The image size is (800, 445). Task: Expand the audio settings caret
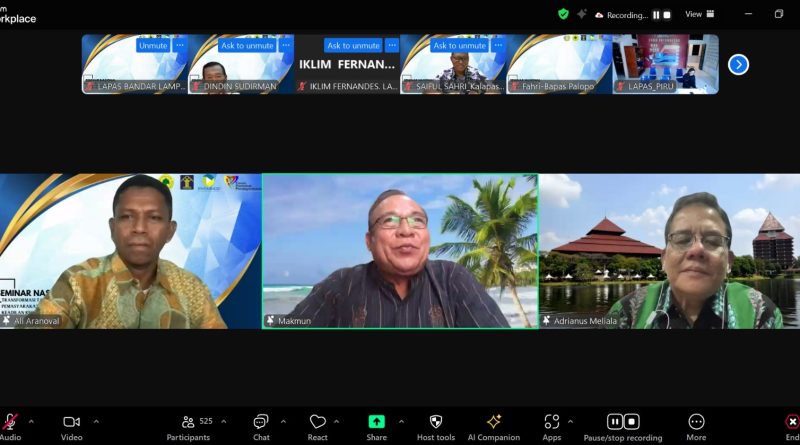tap(31, 421)
